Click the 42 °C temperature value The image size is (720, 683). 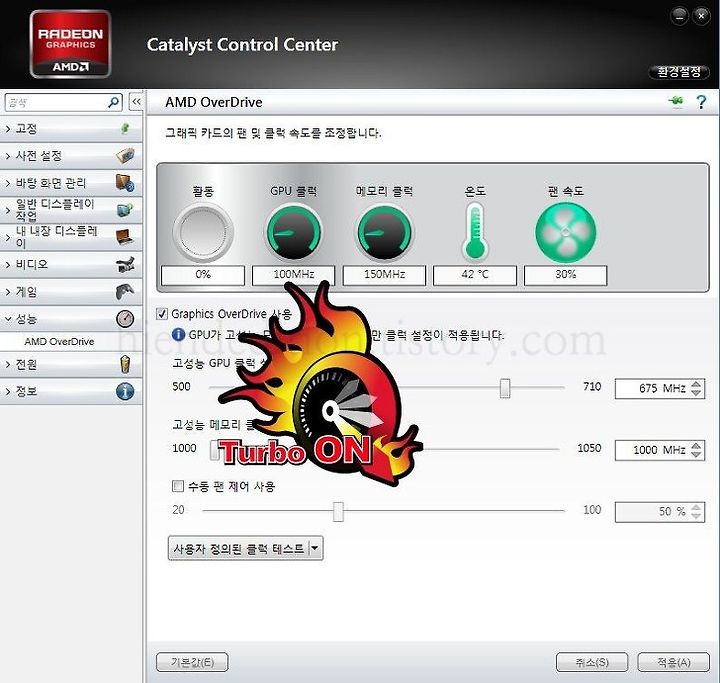click(475, 275)
